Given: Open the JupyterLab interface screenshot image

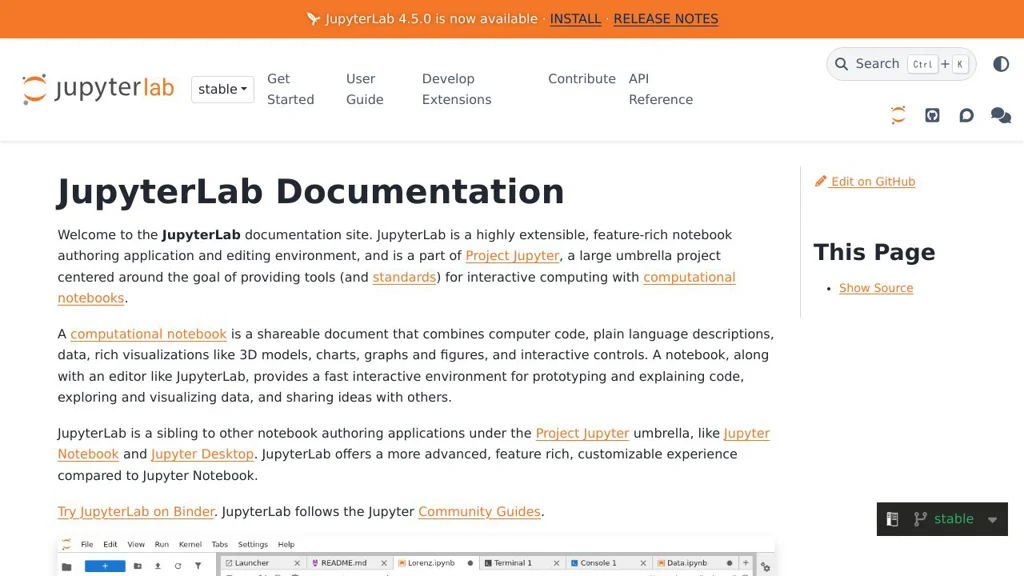Looking at the screenshot, I should click(x=416, y=556).
